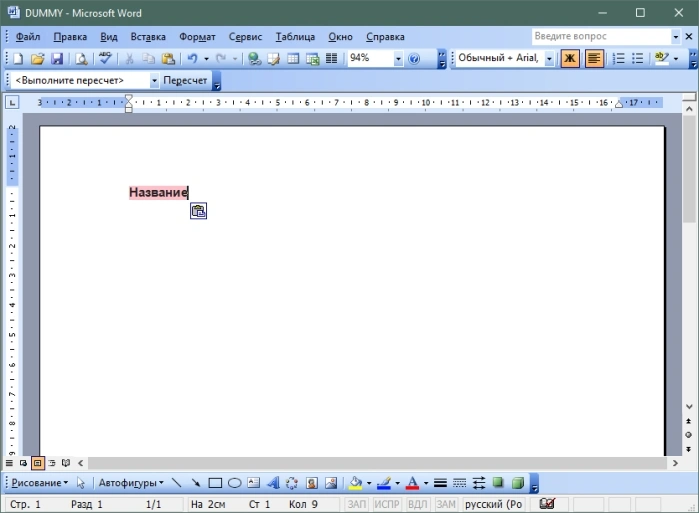Image resolution: width=699 pixels, height=513 pixels.
Task: Insert a table using the toolbar icon
Action: click(x=293, y=58)
